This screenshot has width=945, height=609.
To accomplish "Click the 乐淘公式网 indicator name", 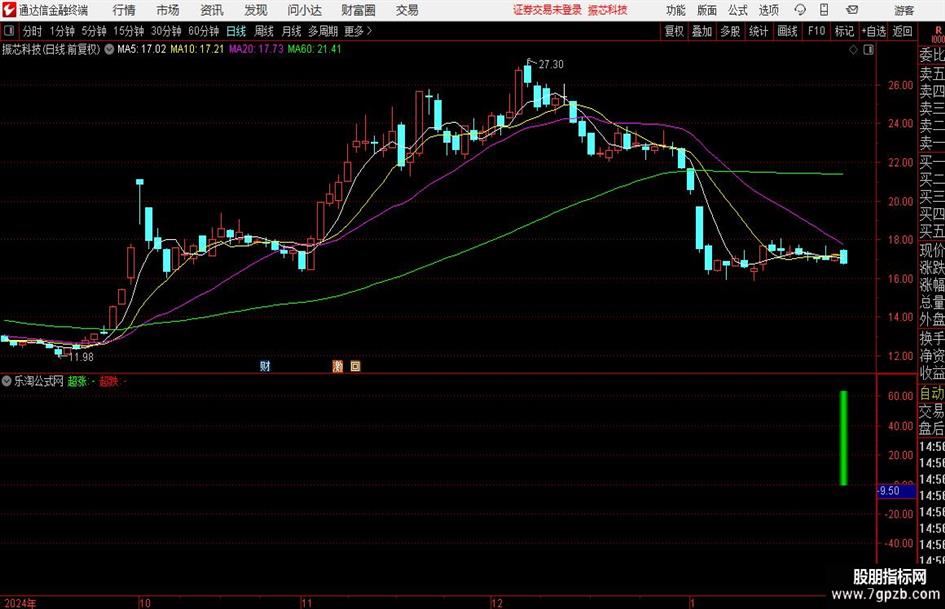I will (x=39, y=381).
